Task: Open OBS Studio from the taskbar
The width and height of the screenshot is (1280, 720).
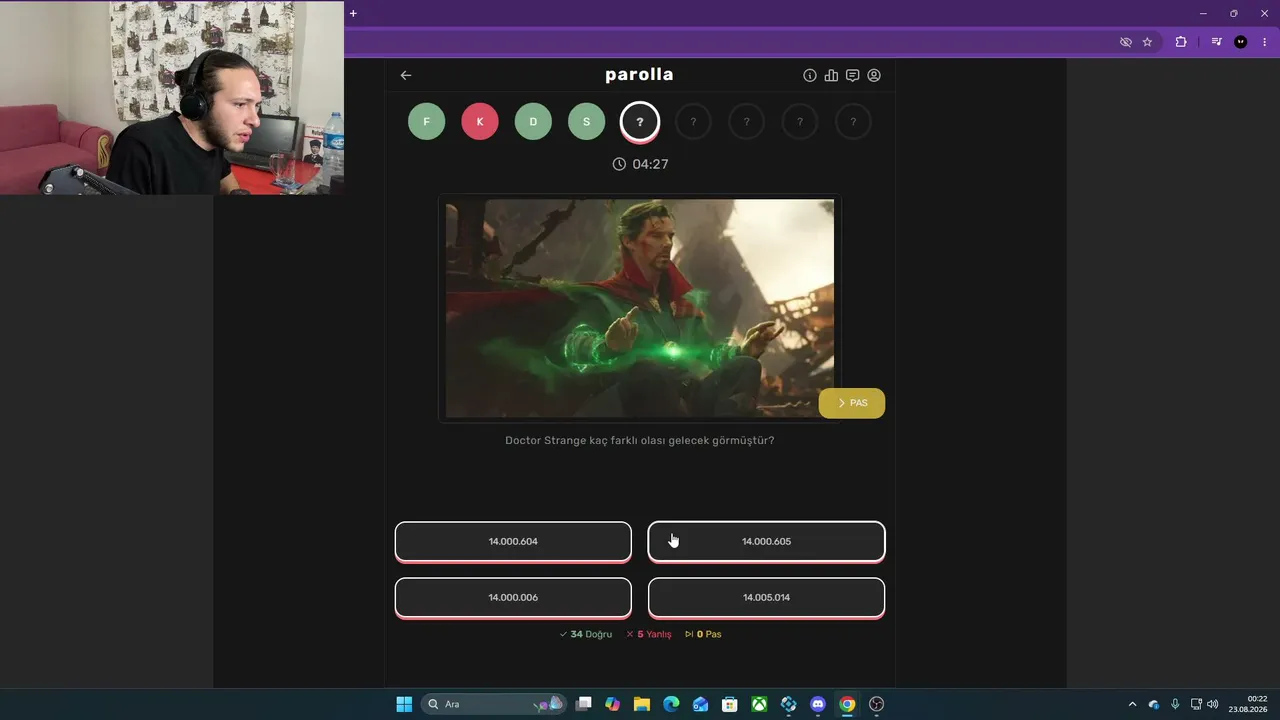Action: [877, 704]
